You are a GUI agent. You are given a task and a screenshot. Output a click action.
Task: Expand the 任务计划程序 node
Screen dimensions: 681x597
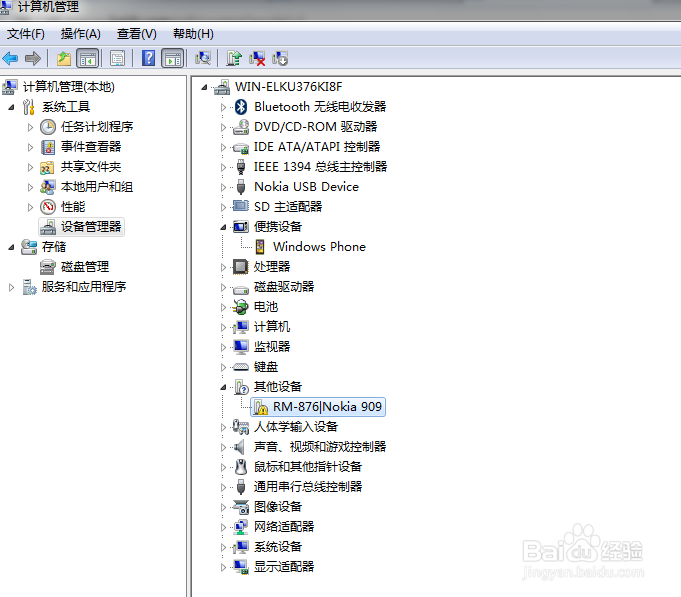click(30, 127)
